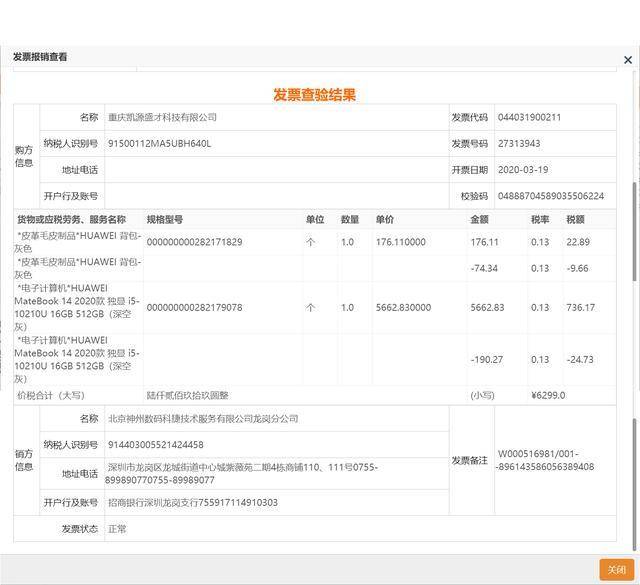Select tax amount 736.17
Viewport: 640px width, 585px height.
click(581, 307)
